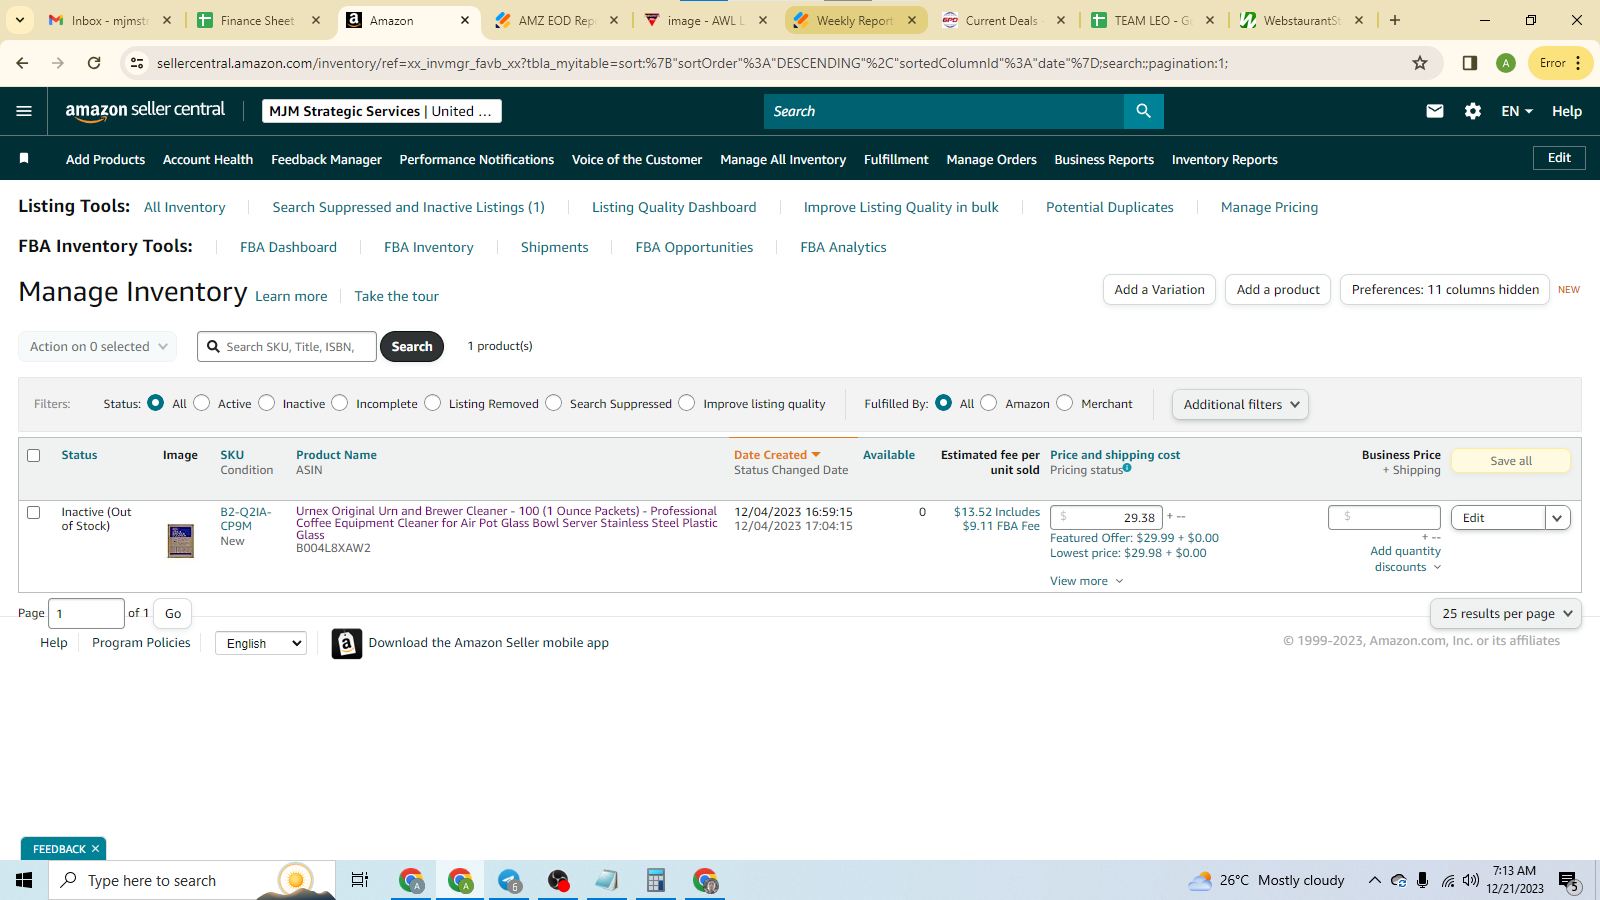This screenshot has height=900, width=1600.
Task: Click the price field showing 29.38
Action: 1106,518
